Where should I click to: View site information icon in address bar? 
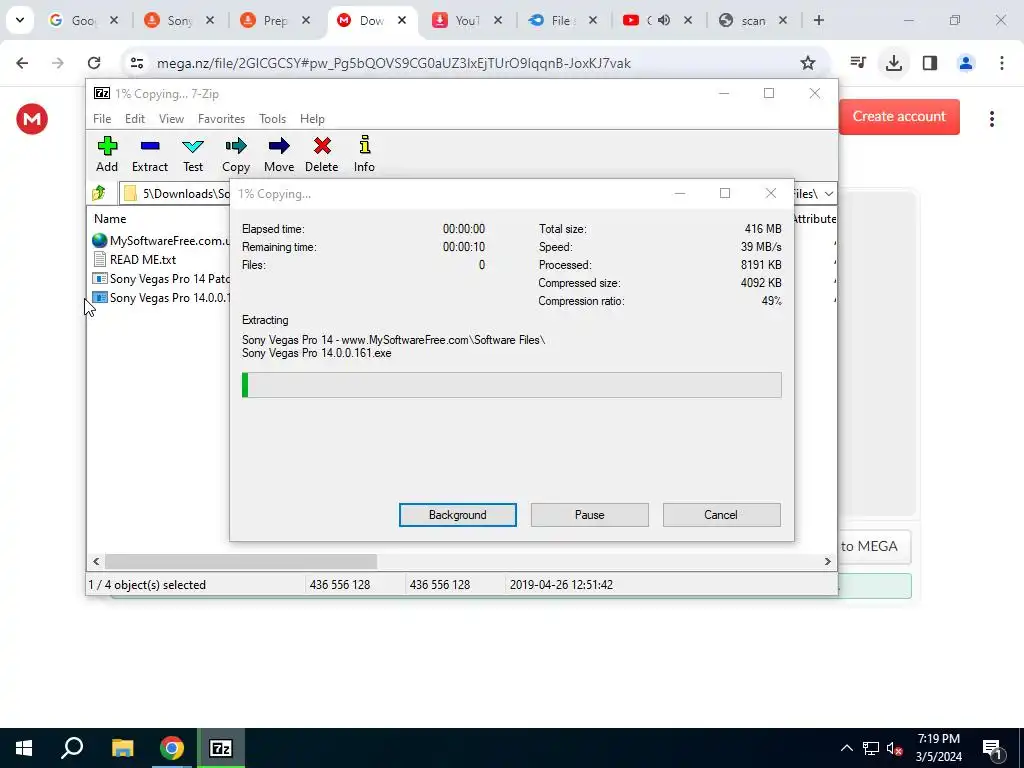point(136,63)
